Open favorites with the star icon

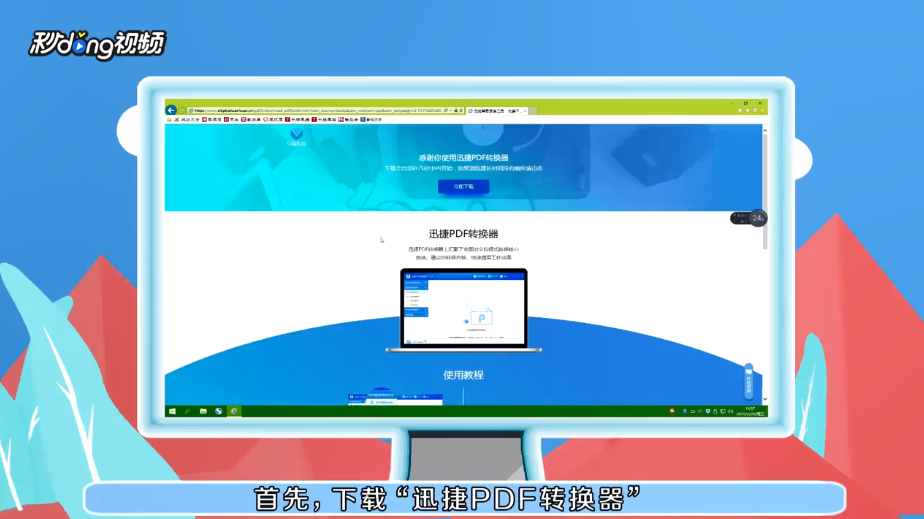tap(747, 110)
